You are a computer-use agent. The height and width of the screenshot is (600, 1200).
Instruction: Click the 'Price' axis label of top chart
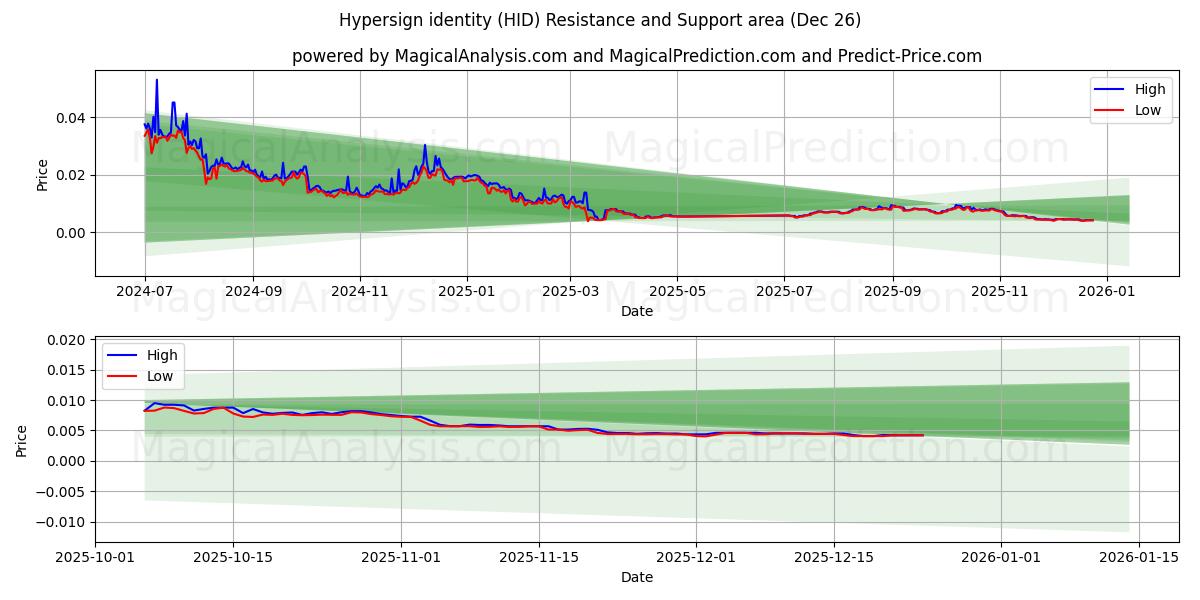42,174
